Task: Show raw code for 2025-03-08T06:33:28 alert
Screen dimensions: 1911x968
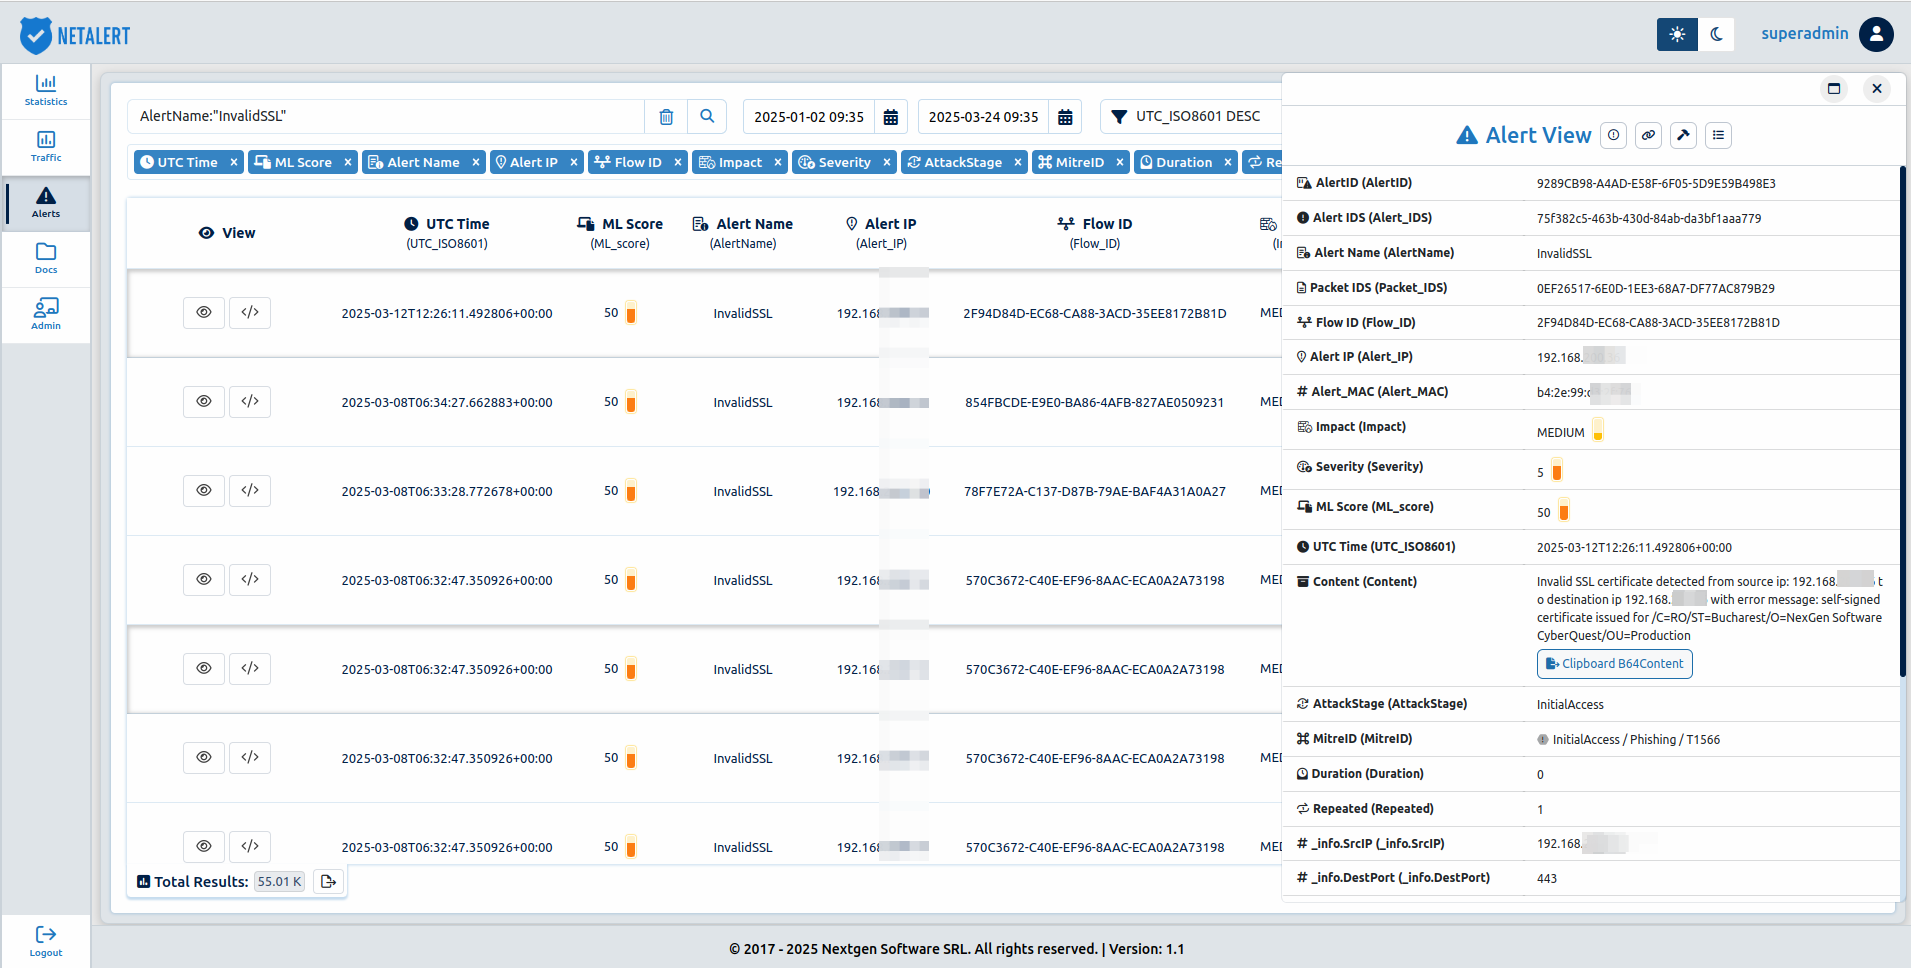Action: (x=250, y=490)
